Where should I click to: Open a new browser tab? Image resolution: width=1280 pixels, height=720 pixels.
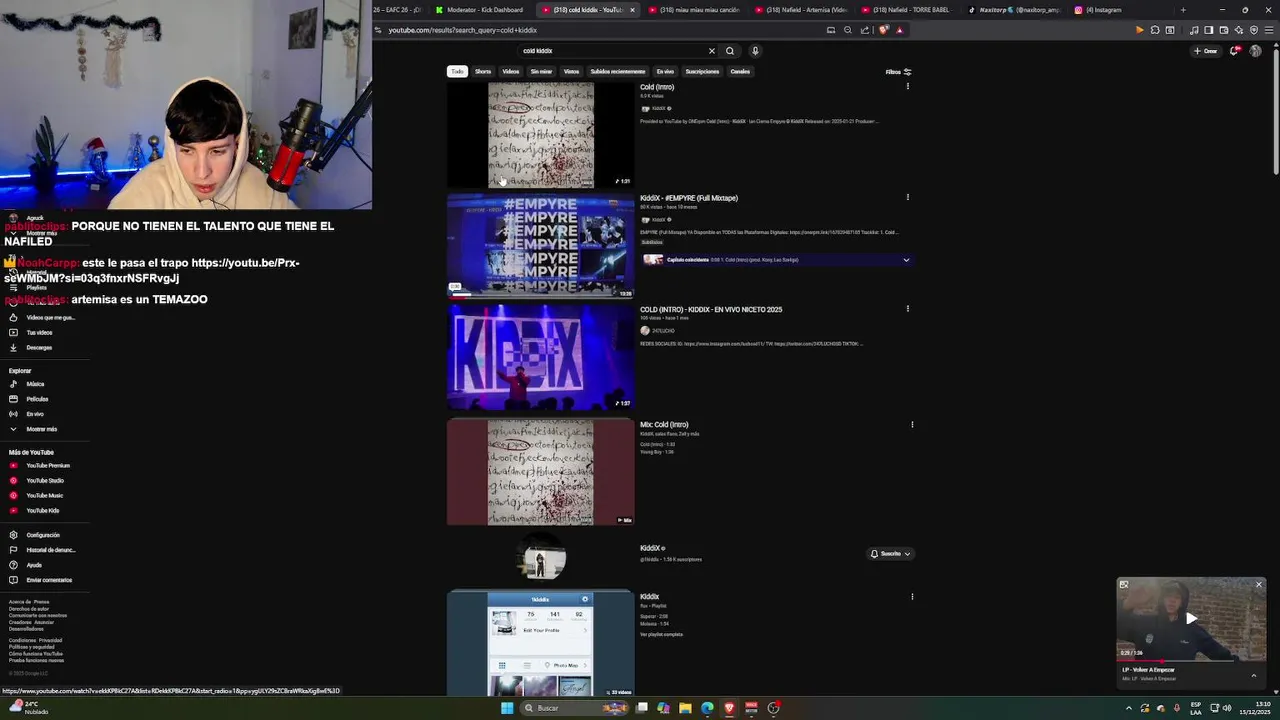coord(1183,10)
